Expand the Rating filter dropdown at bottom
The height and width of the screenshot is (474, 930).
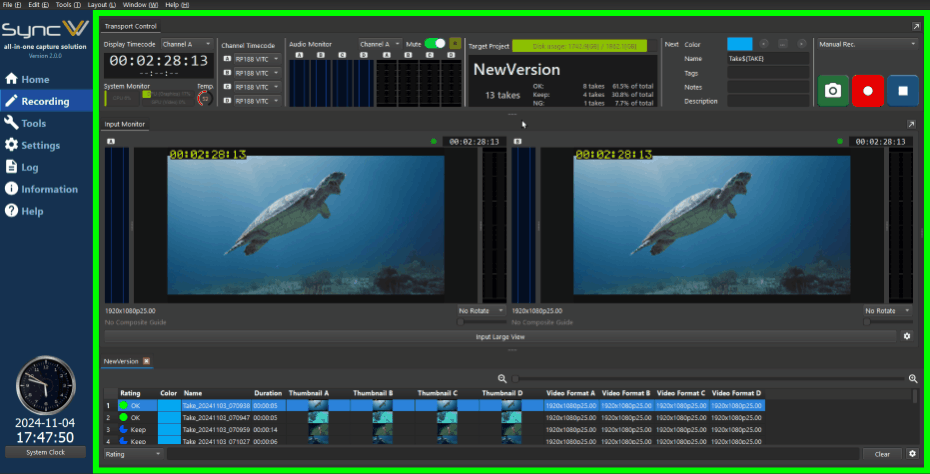[x=133, y=454]
